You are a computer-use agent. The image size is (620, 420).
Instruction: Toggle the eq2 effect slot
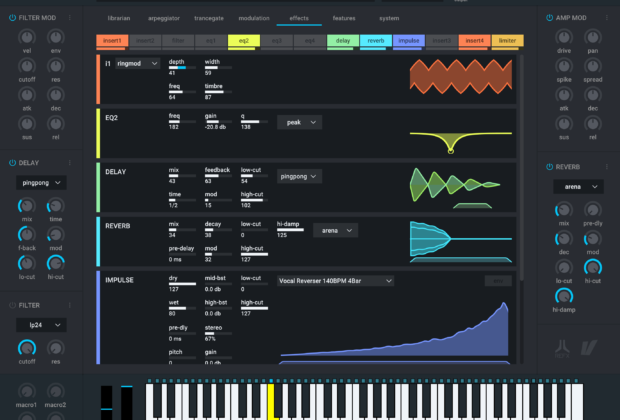pyautogui.click(x=244, y=41)
